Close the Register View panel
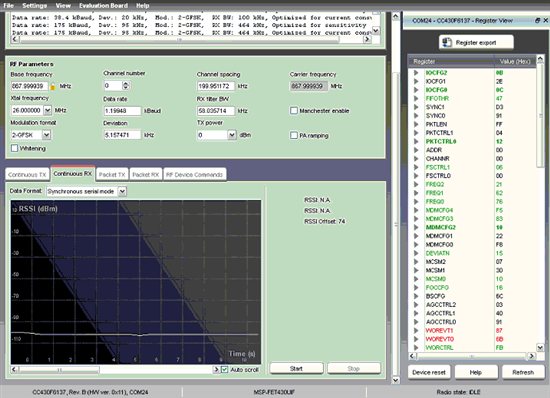Screen dimensions: 550x398 (x=546, y=20)
